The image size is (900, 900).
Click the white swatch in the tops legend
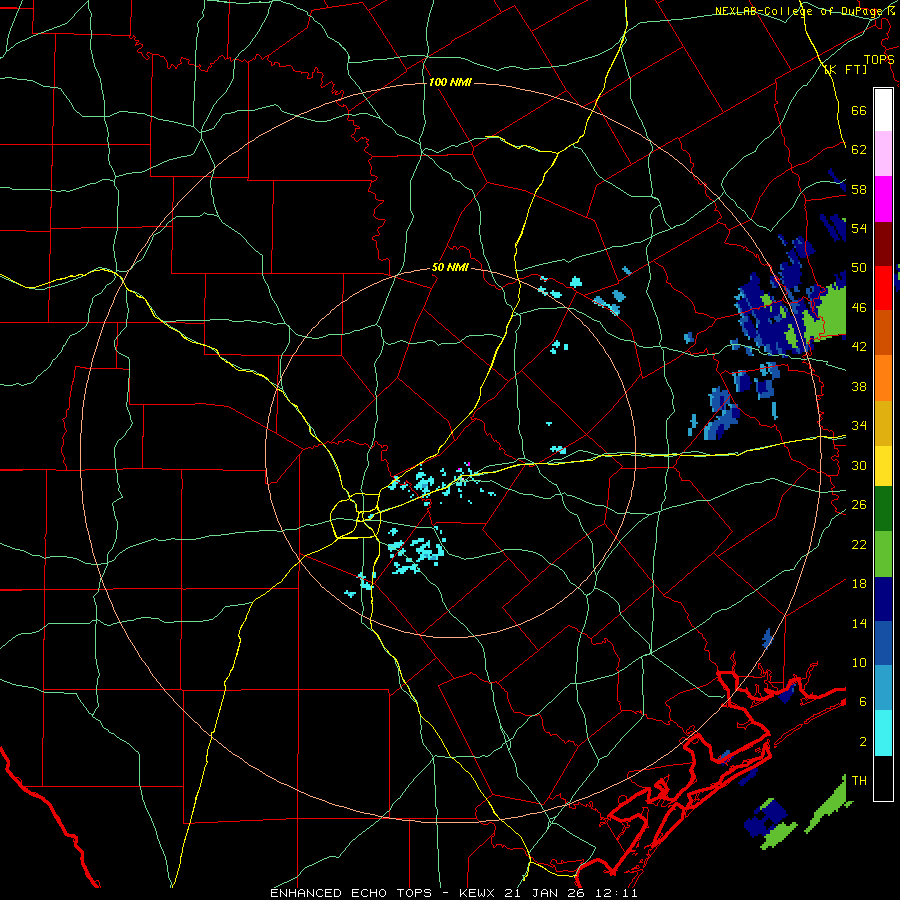click(883, 110)
